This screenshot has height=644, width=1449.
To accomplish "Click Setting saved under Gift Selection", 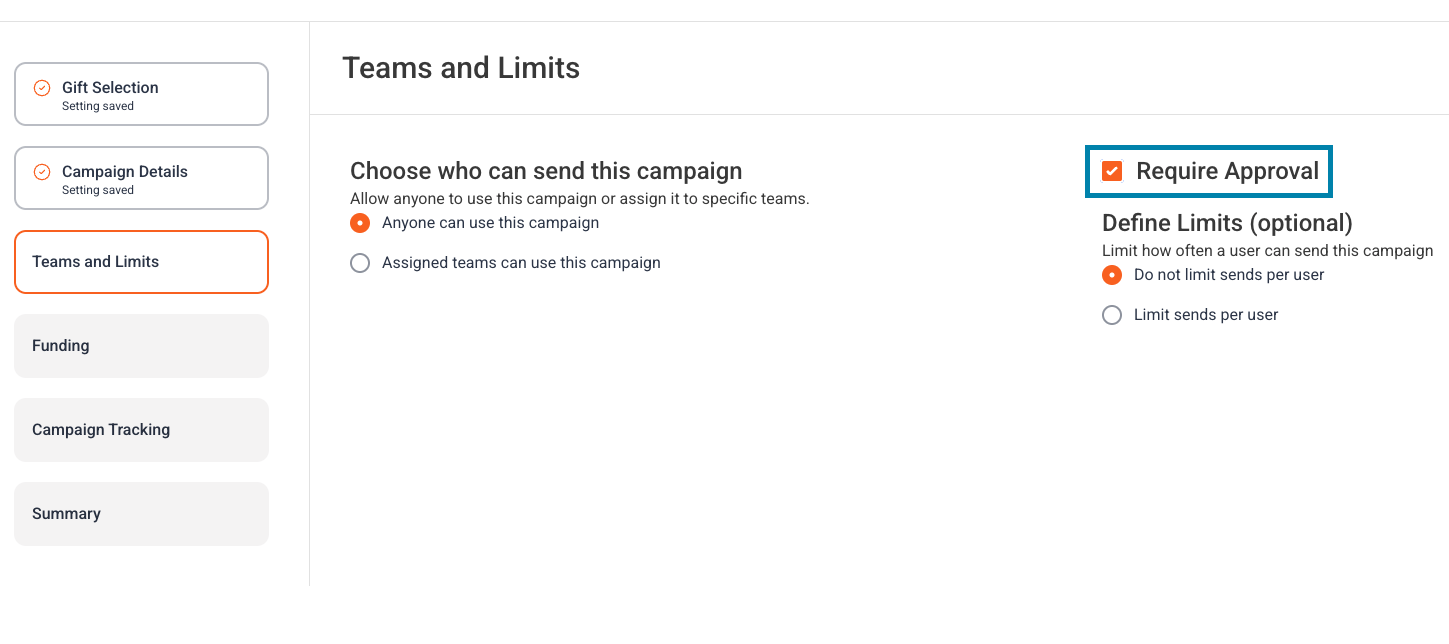I will pos(98,106).
